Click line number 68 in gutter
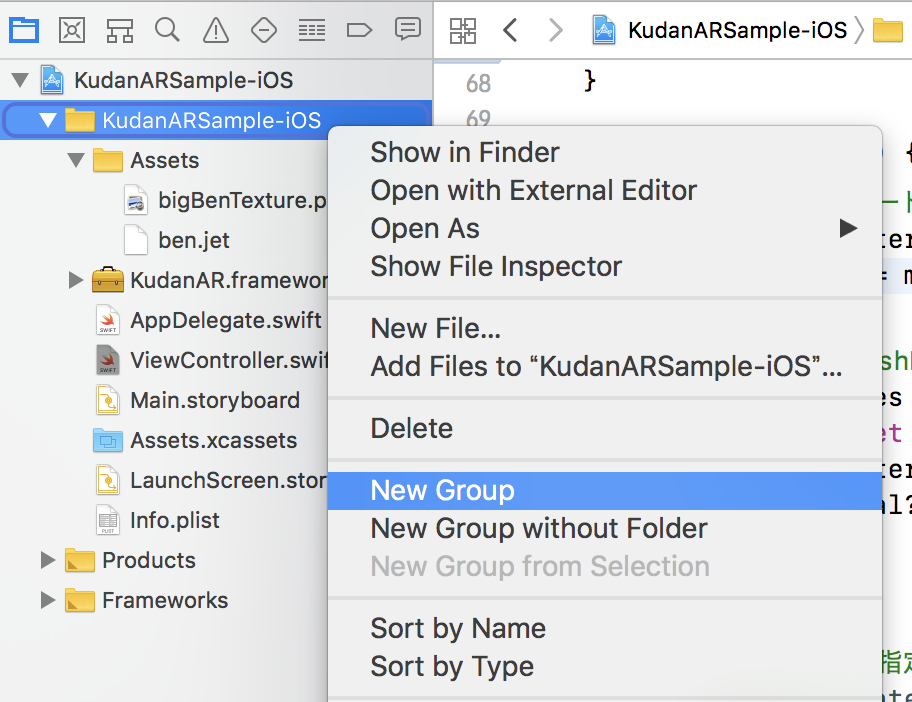The width and height of the screenshot is (912, 702). [x=478, y=83]
